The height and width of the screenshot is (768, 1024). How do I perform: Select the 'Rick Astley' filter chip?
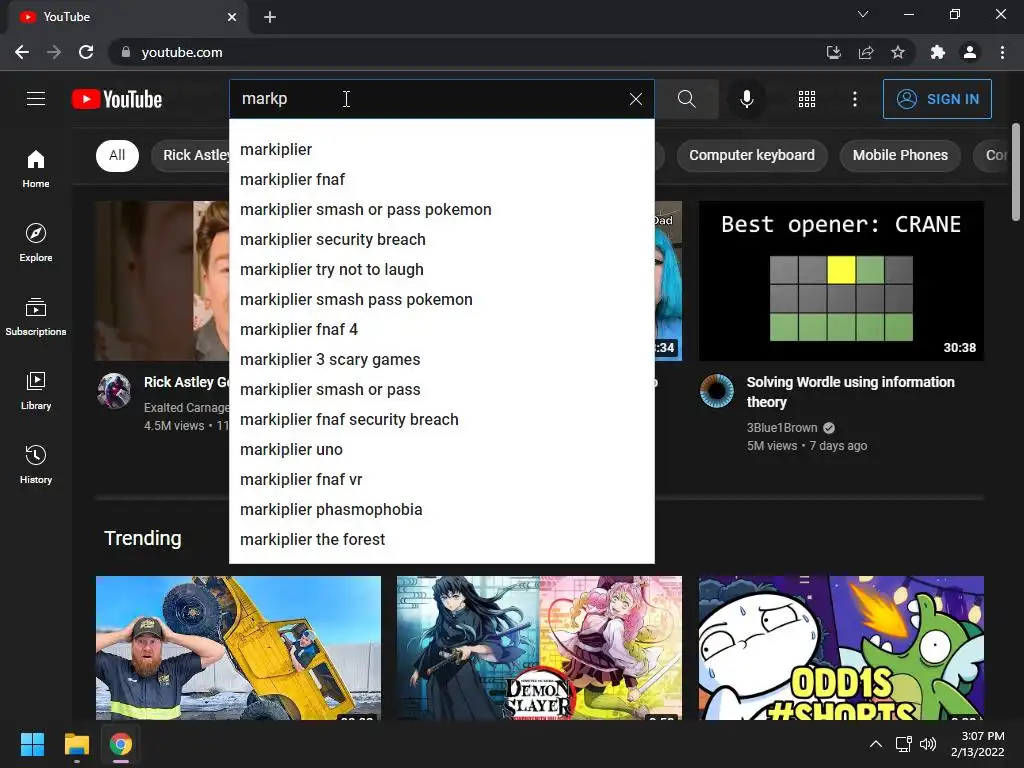tap(191, 155)
